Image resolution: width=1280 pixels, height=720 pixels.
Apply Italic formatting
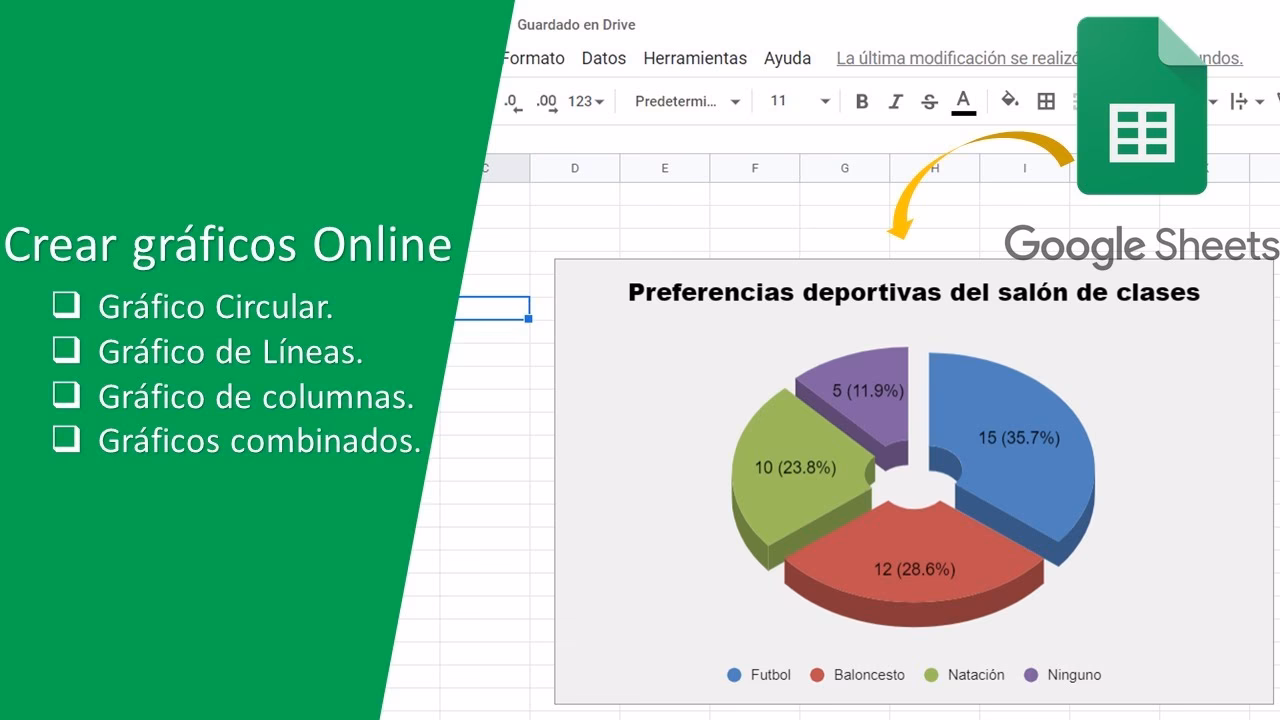tap(896, 101)
